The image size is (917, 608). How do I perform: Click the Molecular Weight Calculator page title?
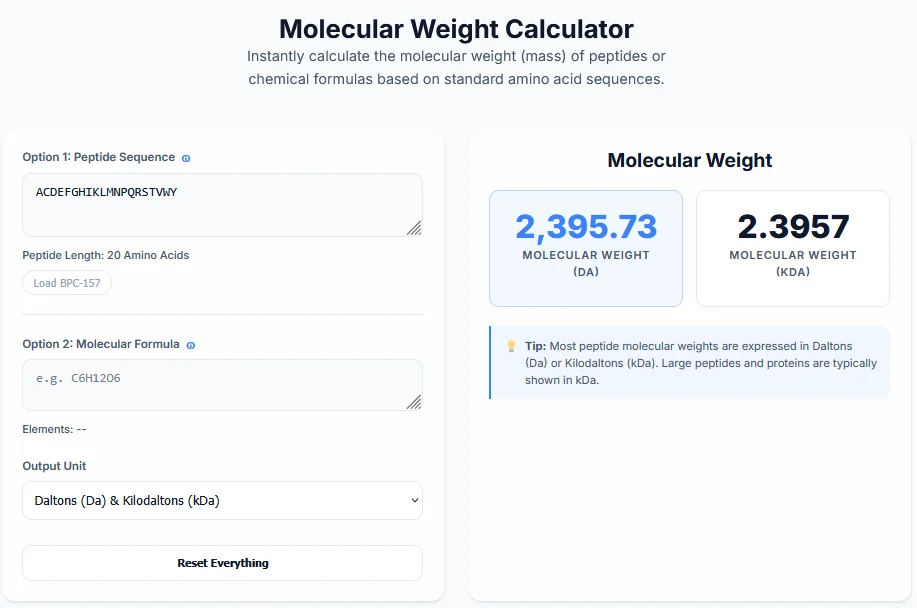pos(457,29)
